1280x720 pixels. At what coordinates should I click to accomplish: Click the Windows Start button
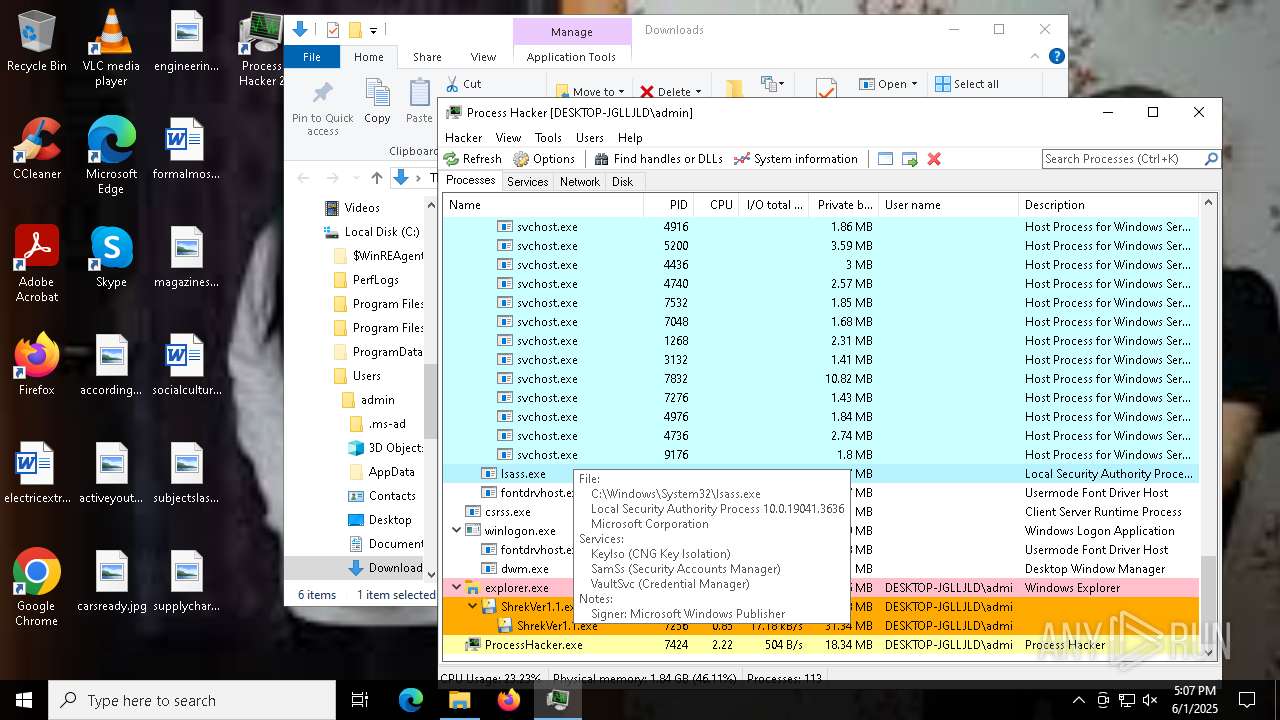click(x=24, y=700)
